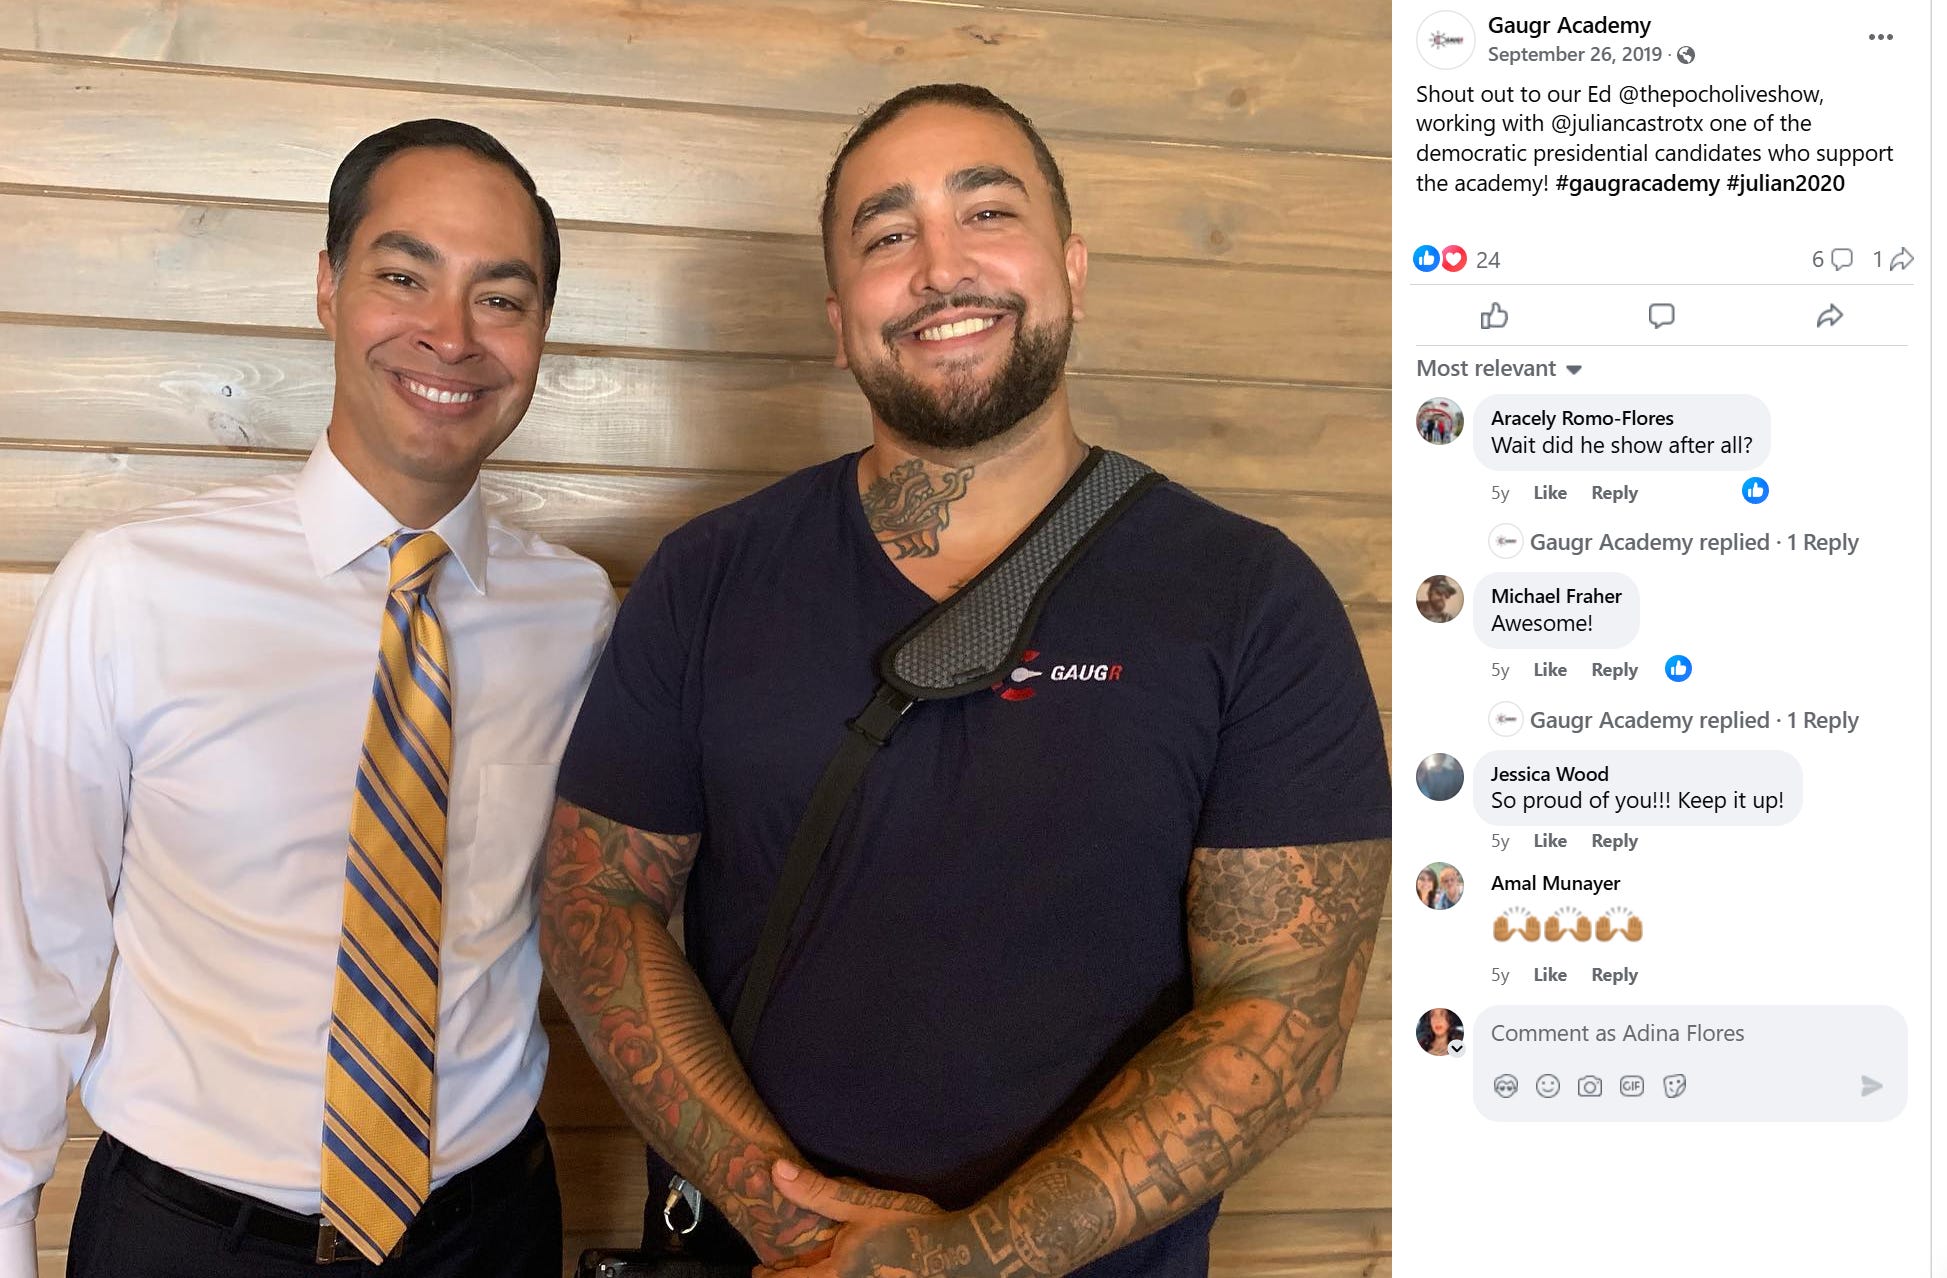
Task: Click the comment bubble icon under post
Action: (1661, 316)
